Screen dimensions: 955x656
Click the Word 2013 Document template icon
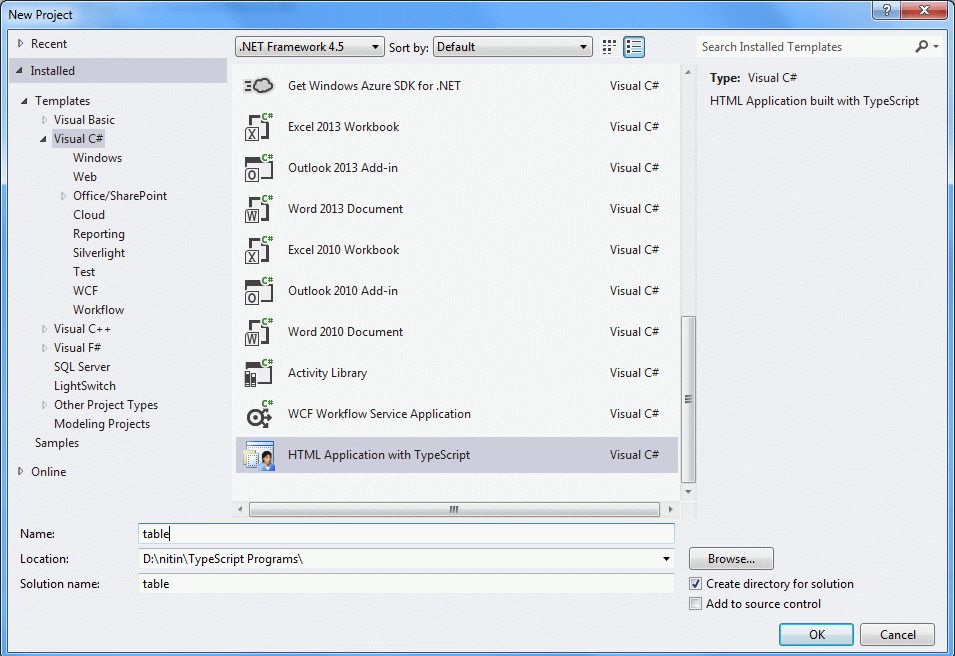point(259,209)
